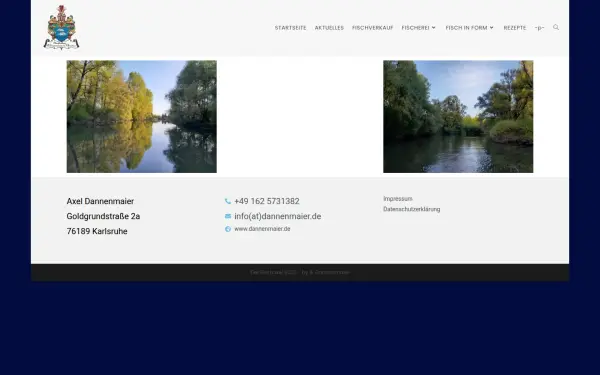This screenshot has height=375, width=600.
Task: Open the Datenschutzerklärung link
Action: pyautogui.click(x=411, y=209)
